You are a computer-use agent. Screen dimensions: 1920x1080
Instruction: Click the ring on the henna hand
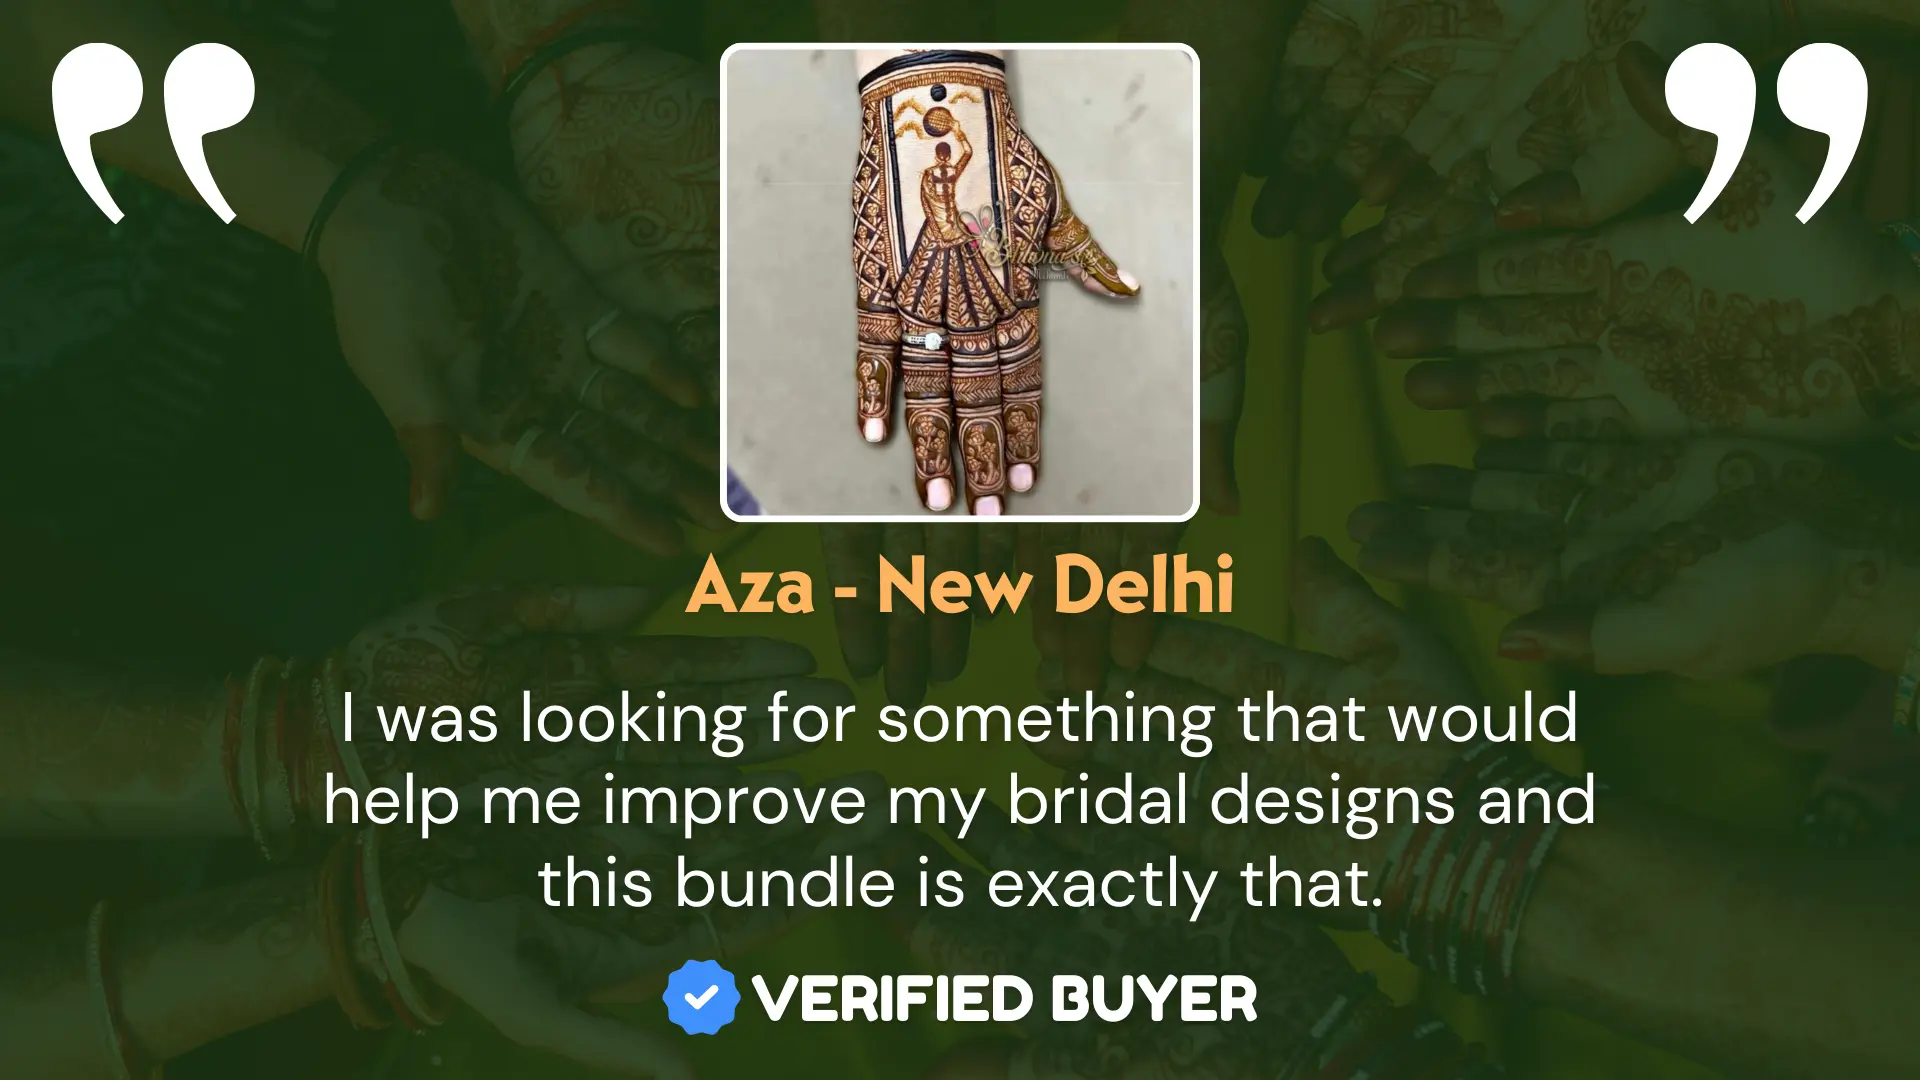coord(927,341)
